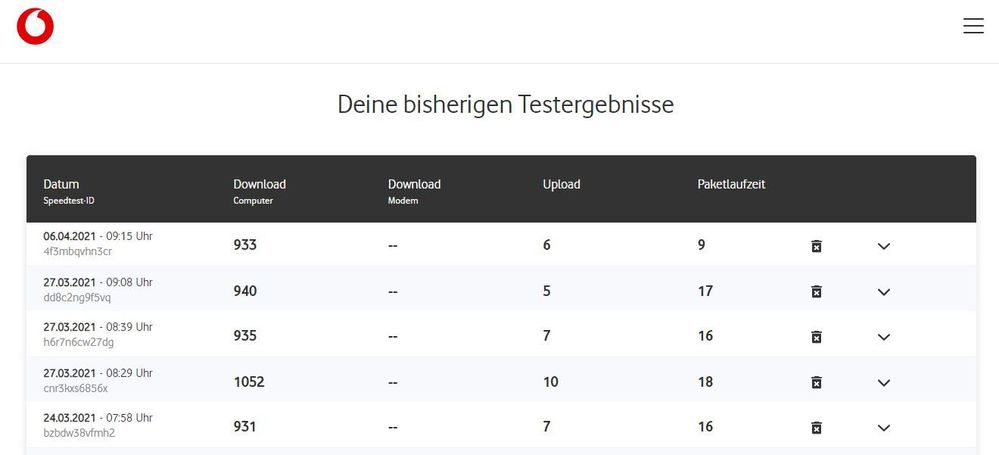
Task: Click the Vodafone logo
Action: pyautogui.click(x=35, y=27)
